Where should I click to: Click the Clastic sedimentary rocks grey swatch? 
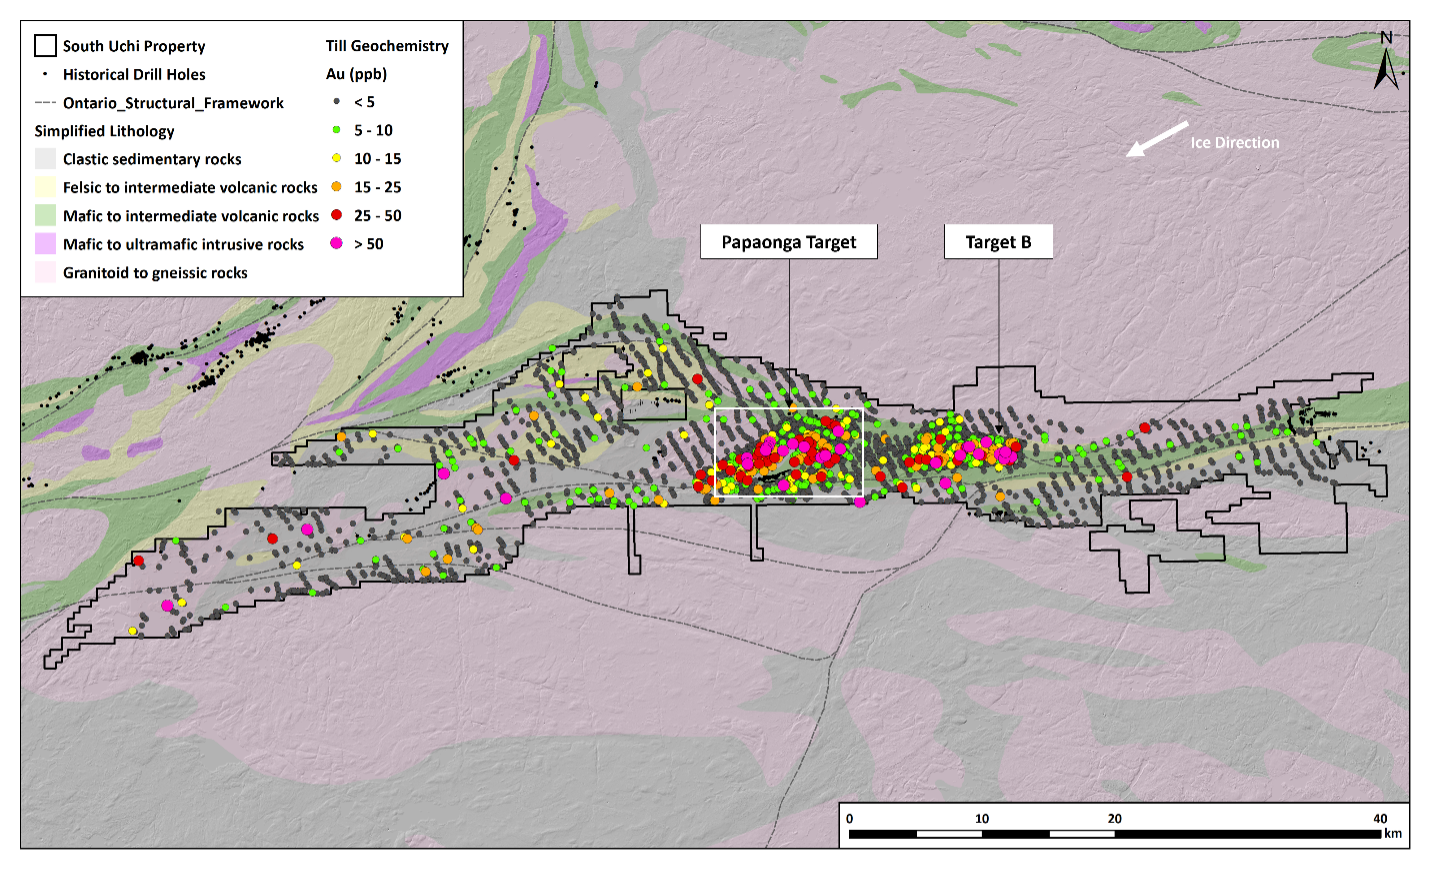[45, 158]
